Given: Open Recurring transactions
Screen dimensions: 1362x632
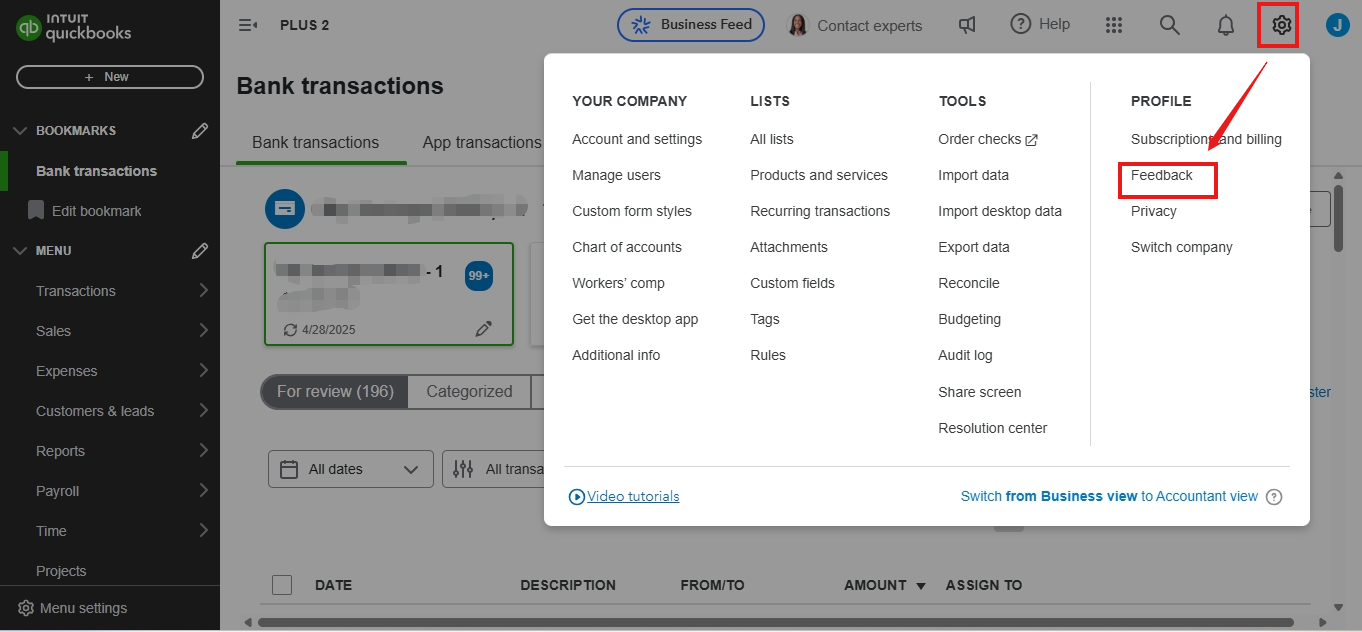Looking at the screenshot, I should point(820,211).
